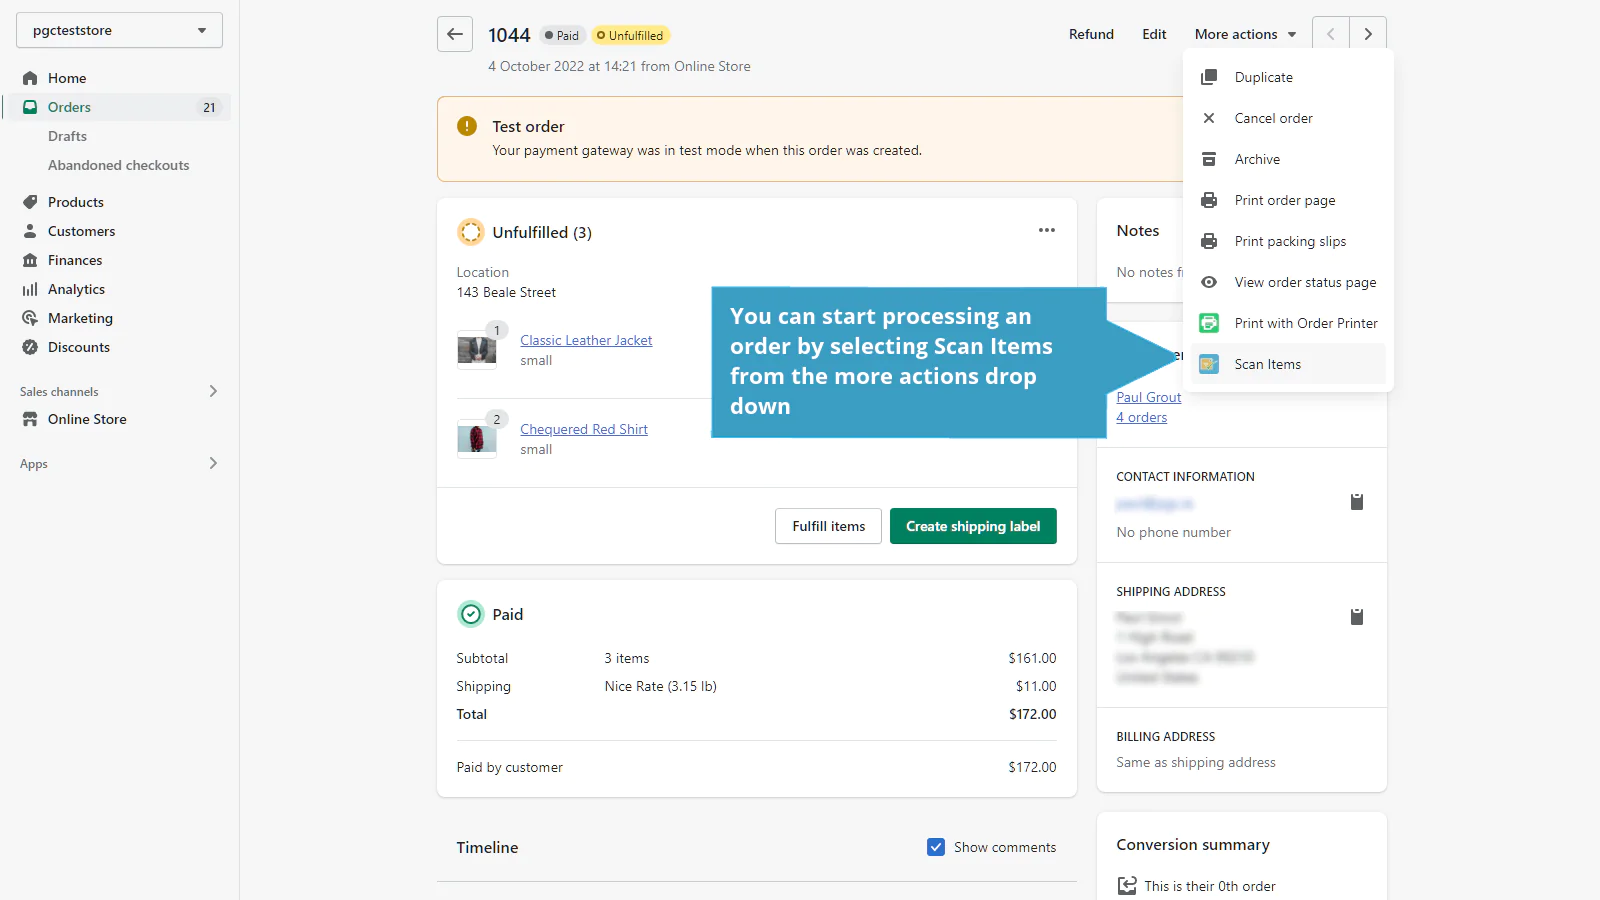Open the pgcteststore store switcher dropdown
Viewport: 1600px width, 900px height.
point(119,30)
